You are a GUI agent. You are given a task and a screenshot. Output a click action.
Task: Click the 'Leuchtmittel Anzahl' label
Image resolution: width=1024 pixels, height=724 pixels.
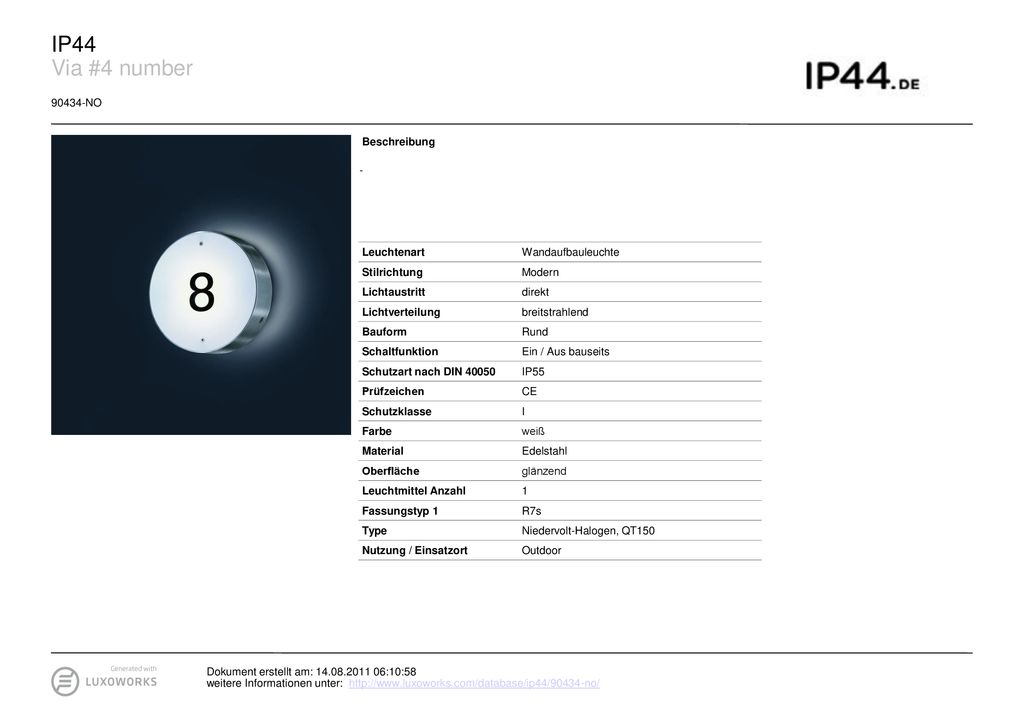(x=414, y=491)
